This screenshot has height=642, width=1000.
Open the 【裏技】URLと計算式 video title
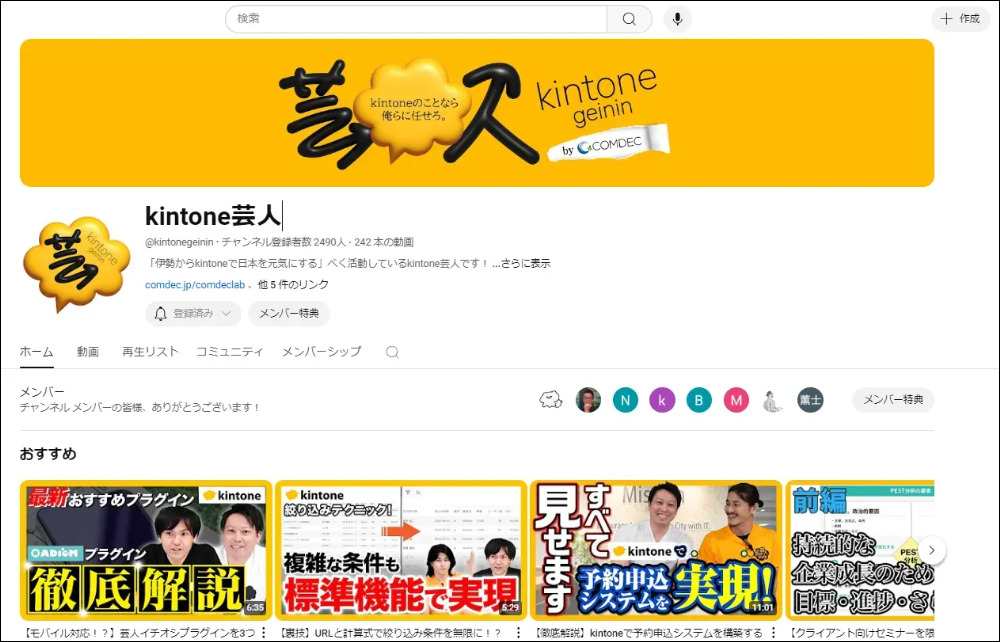pos(390,633)
